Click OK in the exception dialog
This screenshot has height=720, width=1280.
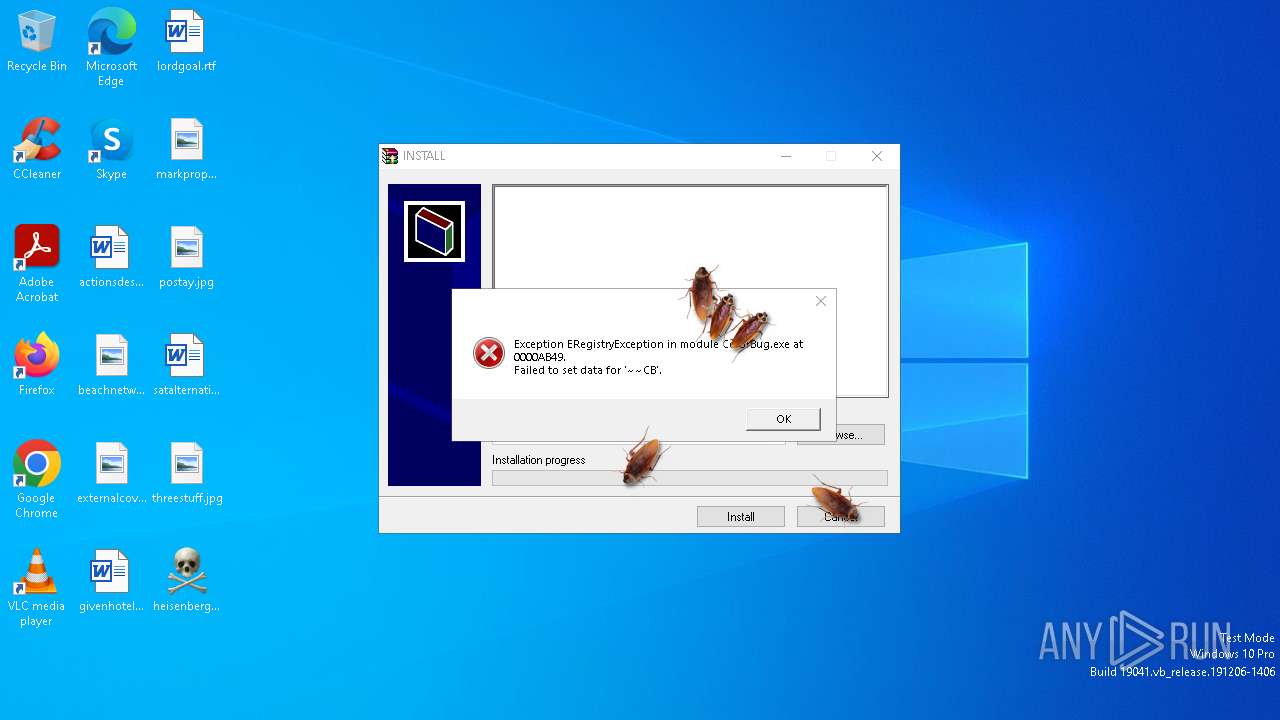pyautogui.click(x=783, y=419)
